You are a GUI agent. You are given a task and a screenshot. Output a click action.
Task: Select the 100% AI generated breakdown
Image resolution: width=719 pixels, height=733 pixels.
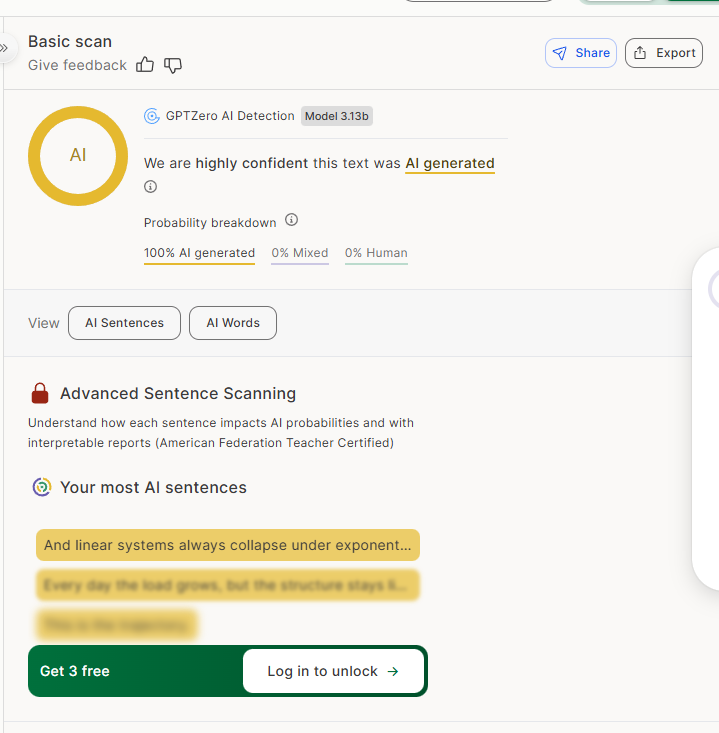coord(199,253)
